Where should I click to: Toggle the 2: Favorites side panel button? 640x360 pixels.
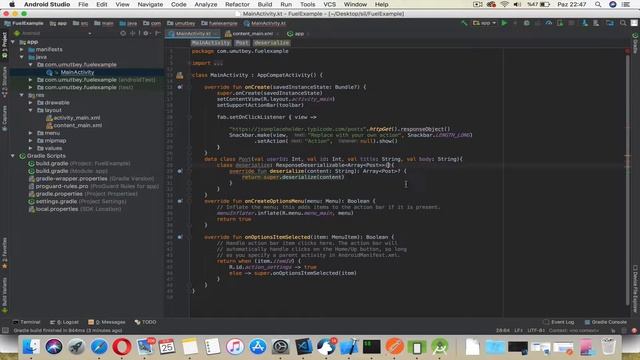[4, 253]
